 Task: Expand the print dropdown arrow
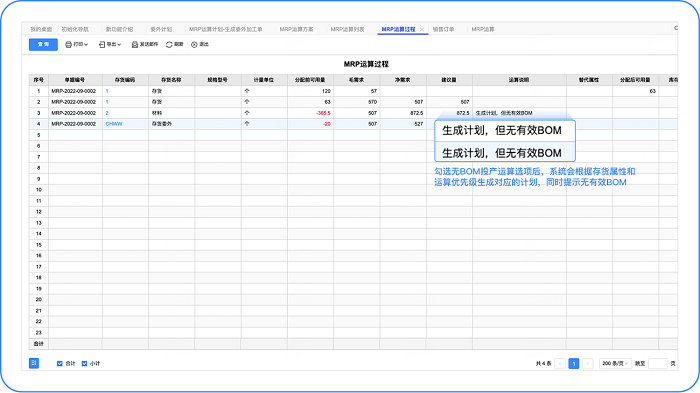click(86, 45)
